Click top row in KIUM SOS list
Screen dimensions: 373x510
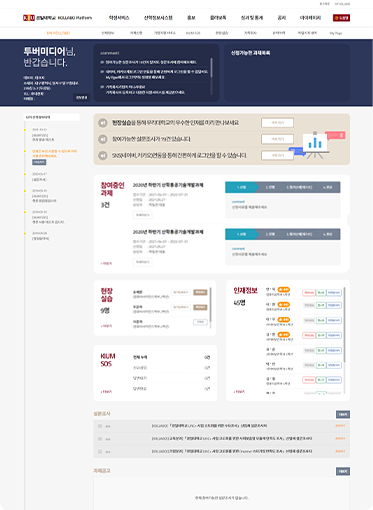click(x=171, y=357)
